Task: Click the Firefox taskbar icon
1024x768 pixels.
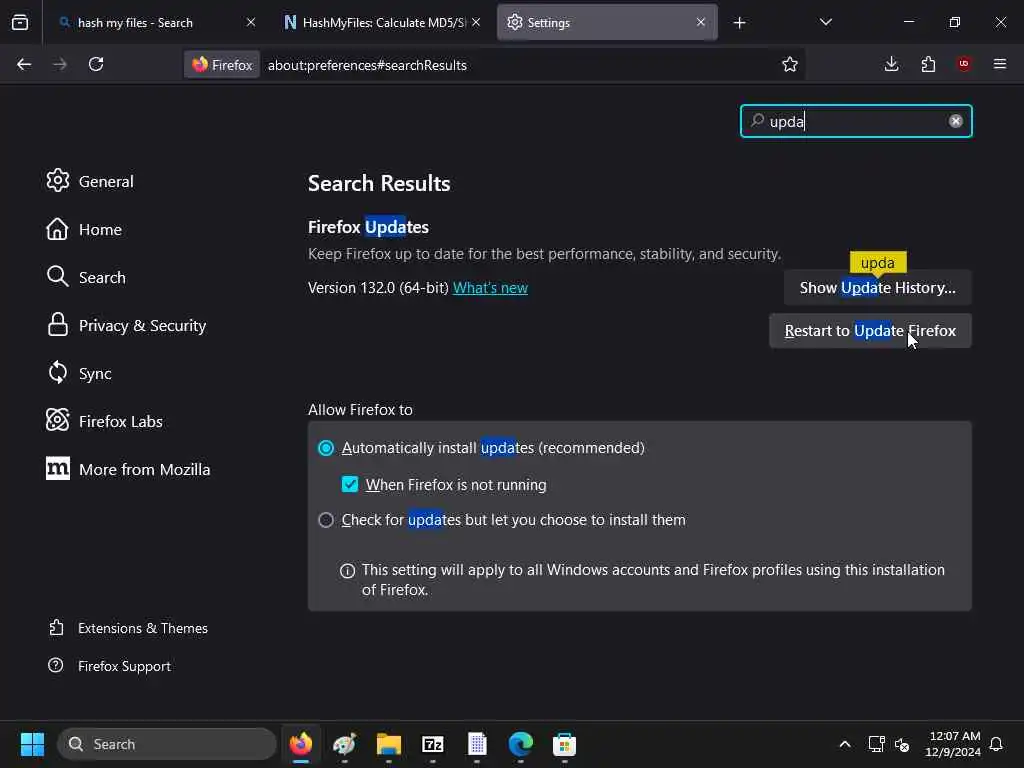Action: click(x=301, y=744)
